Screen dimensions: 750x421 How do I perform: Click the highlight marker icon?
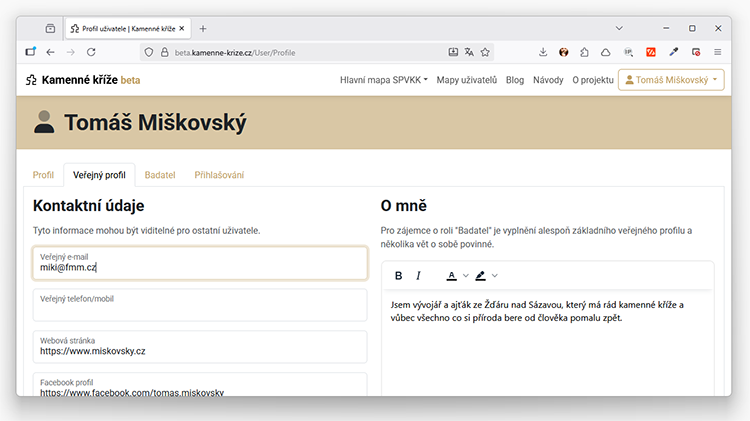480,276
